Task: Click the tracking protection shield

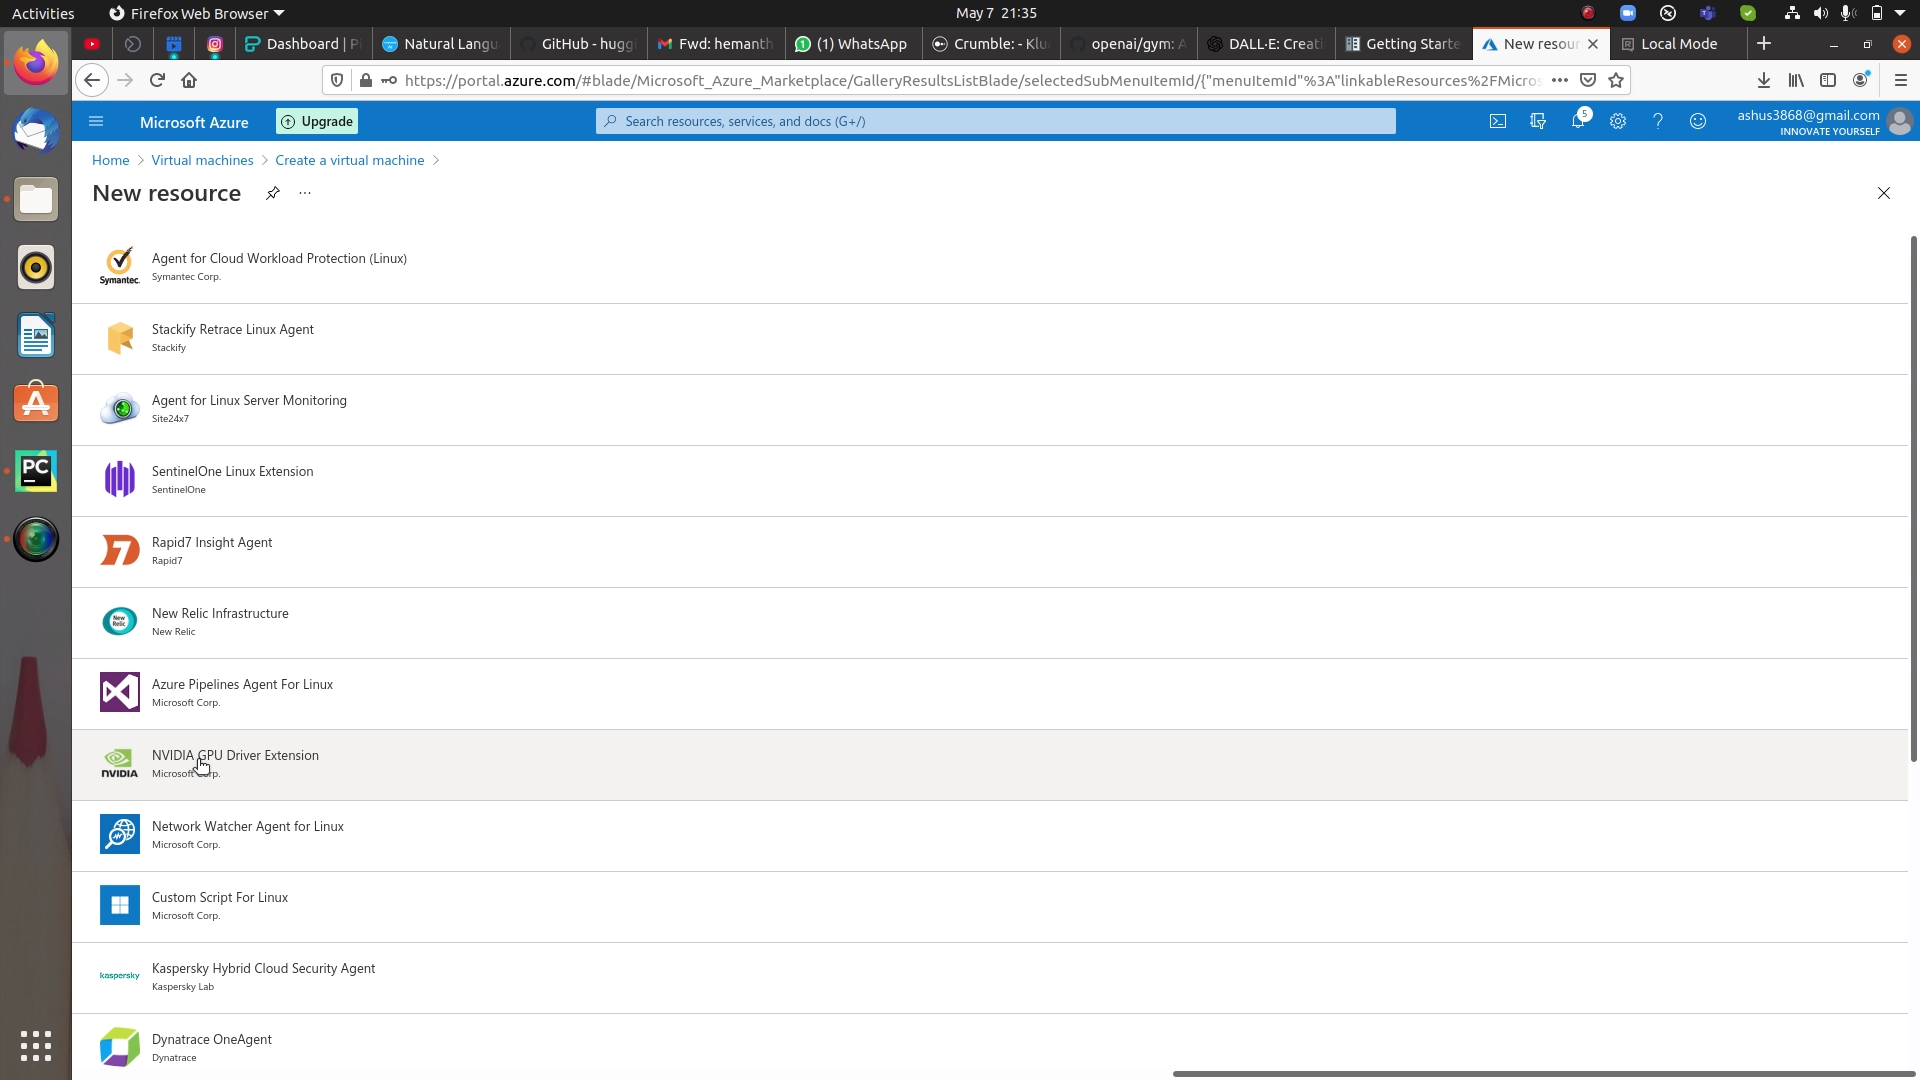Action: tap(336, 80)
